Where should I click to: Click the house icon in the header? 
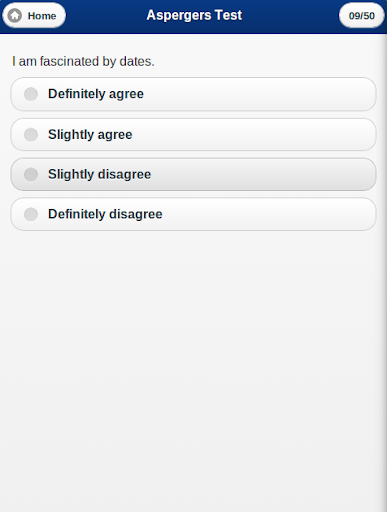15,15
